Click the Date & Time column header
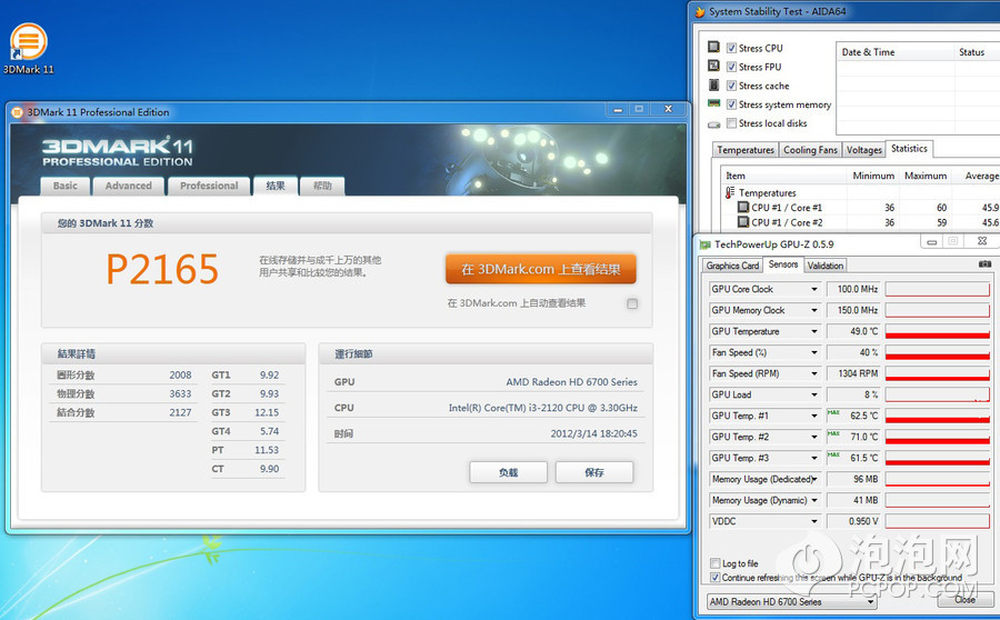Screen dimensions: 1000x620 pyautogui.click(x=895, y=52)
